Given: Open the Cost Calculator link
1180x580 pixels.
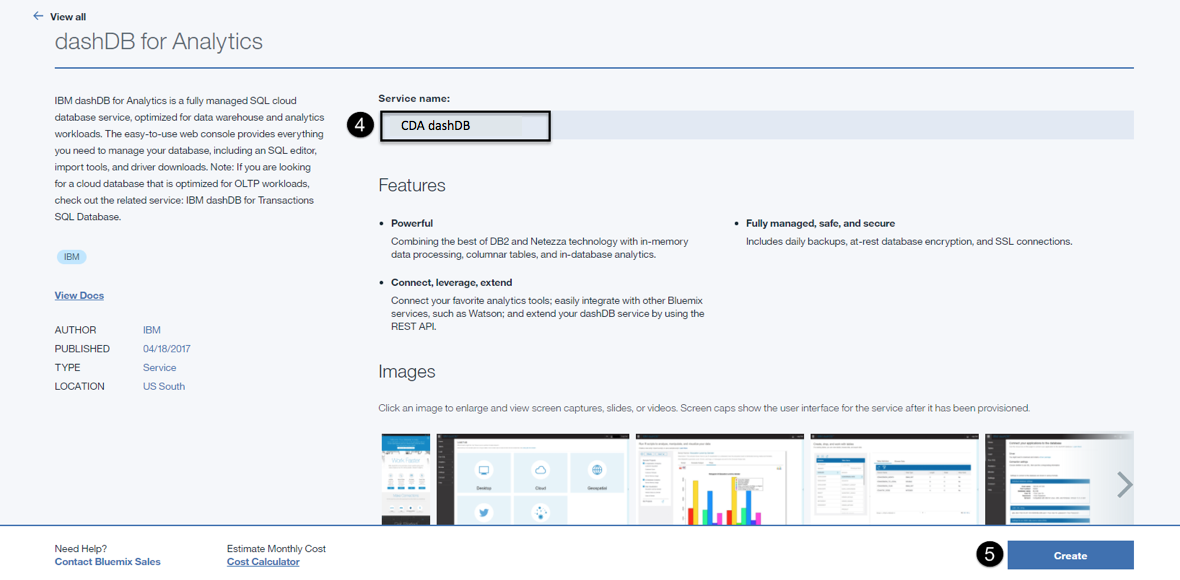Looking at the screenshot, I should pos(263,562).
